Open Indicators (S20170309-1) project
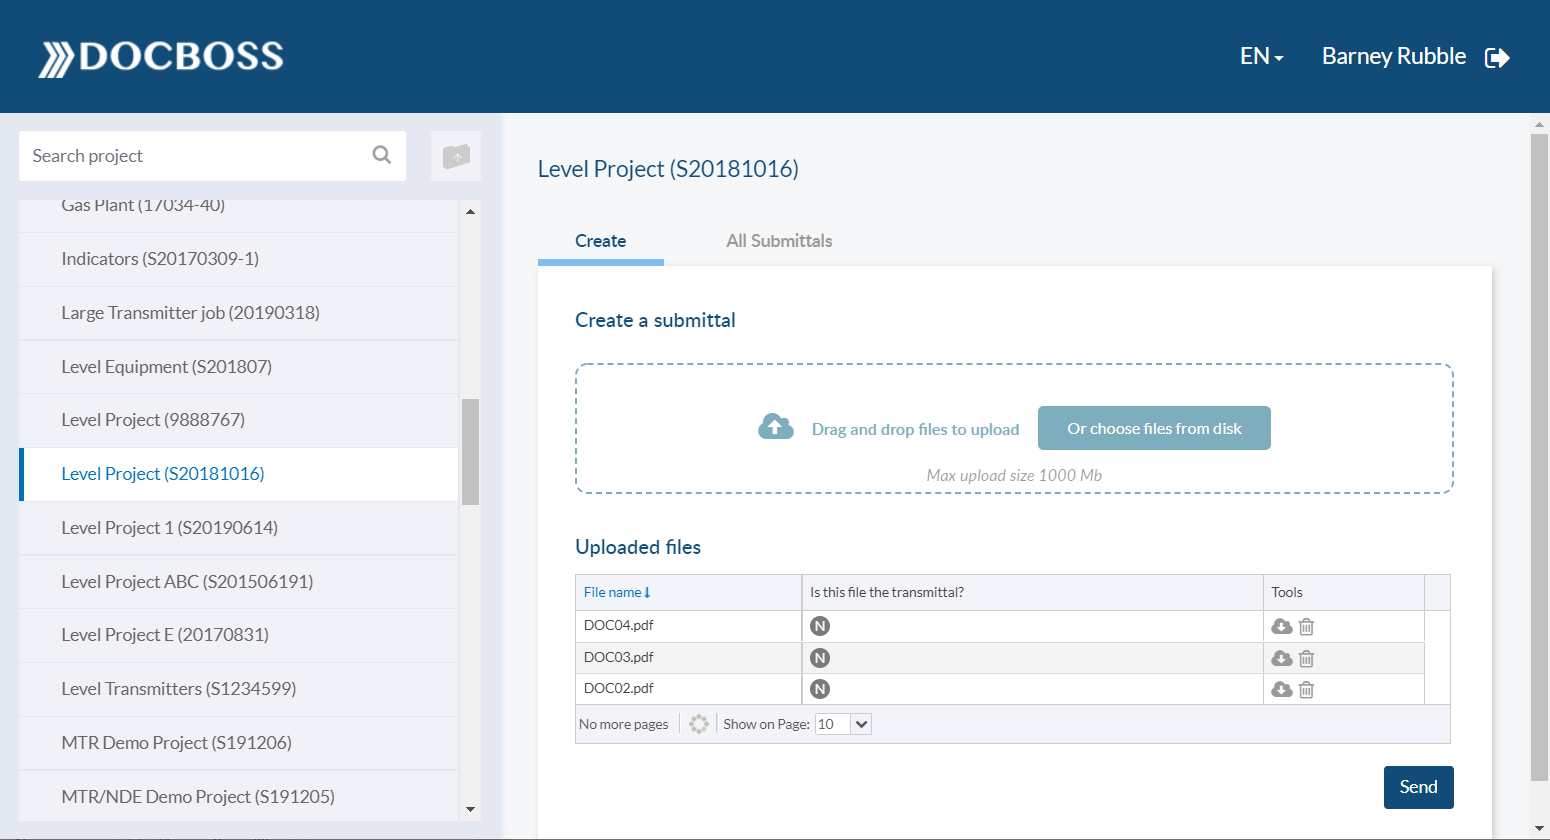This screenshot has height=840, width=1550. tap(239, 259)
